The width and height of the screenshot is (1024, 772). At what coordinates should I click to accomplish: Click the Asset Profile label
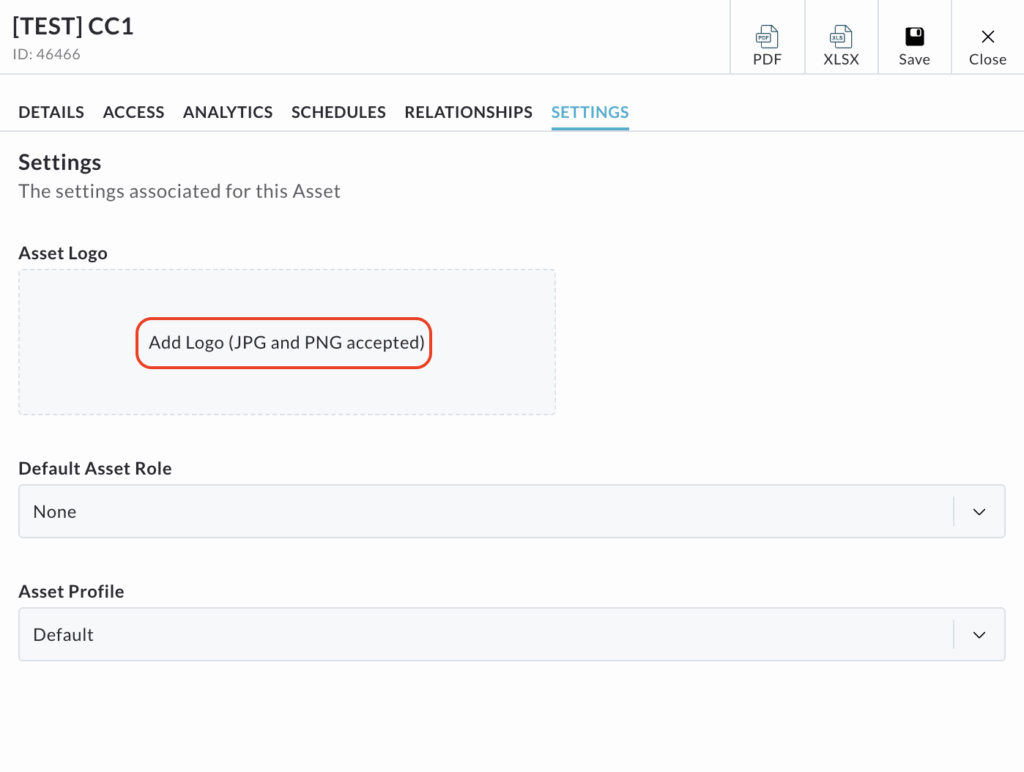coord(71,591)
